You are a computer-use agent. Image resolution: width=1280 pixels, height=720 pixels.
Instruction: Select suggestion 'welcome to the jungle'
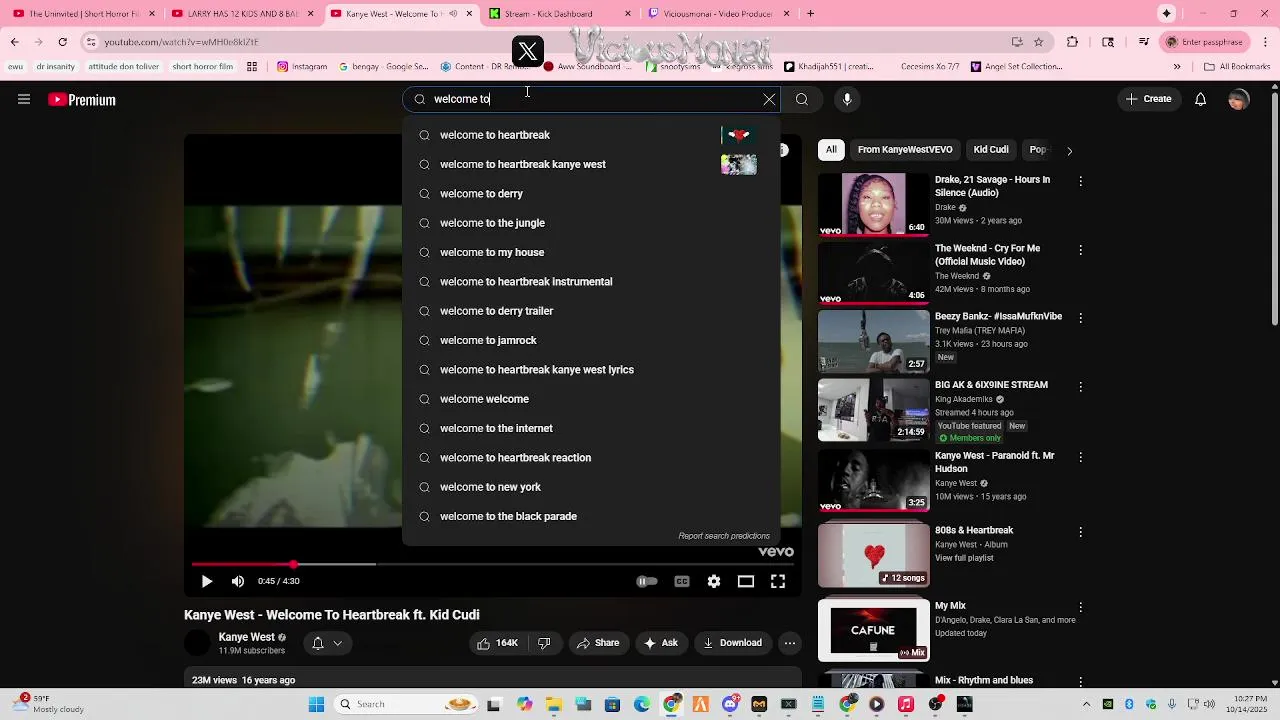coord(591,223)
